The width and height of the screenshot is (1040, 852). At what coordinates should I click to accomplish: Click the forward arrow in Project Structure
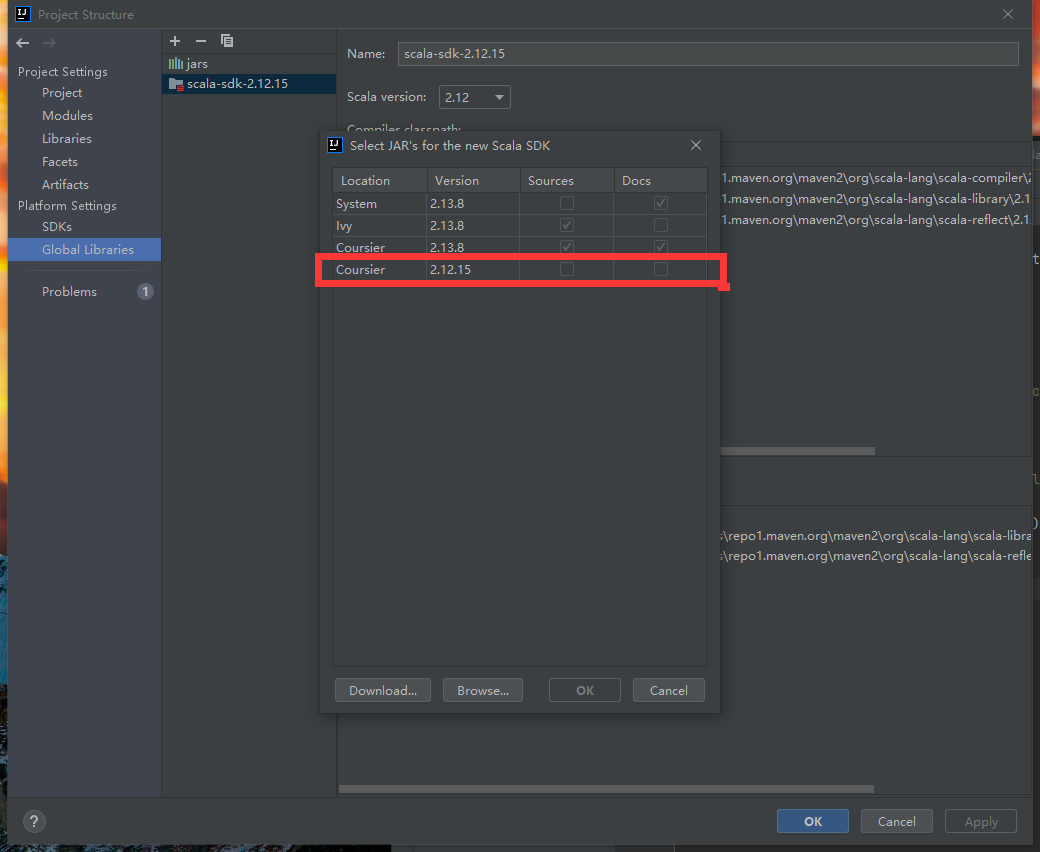coord(49,43)
